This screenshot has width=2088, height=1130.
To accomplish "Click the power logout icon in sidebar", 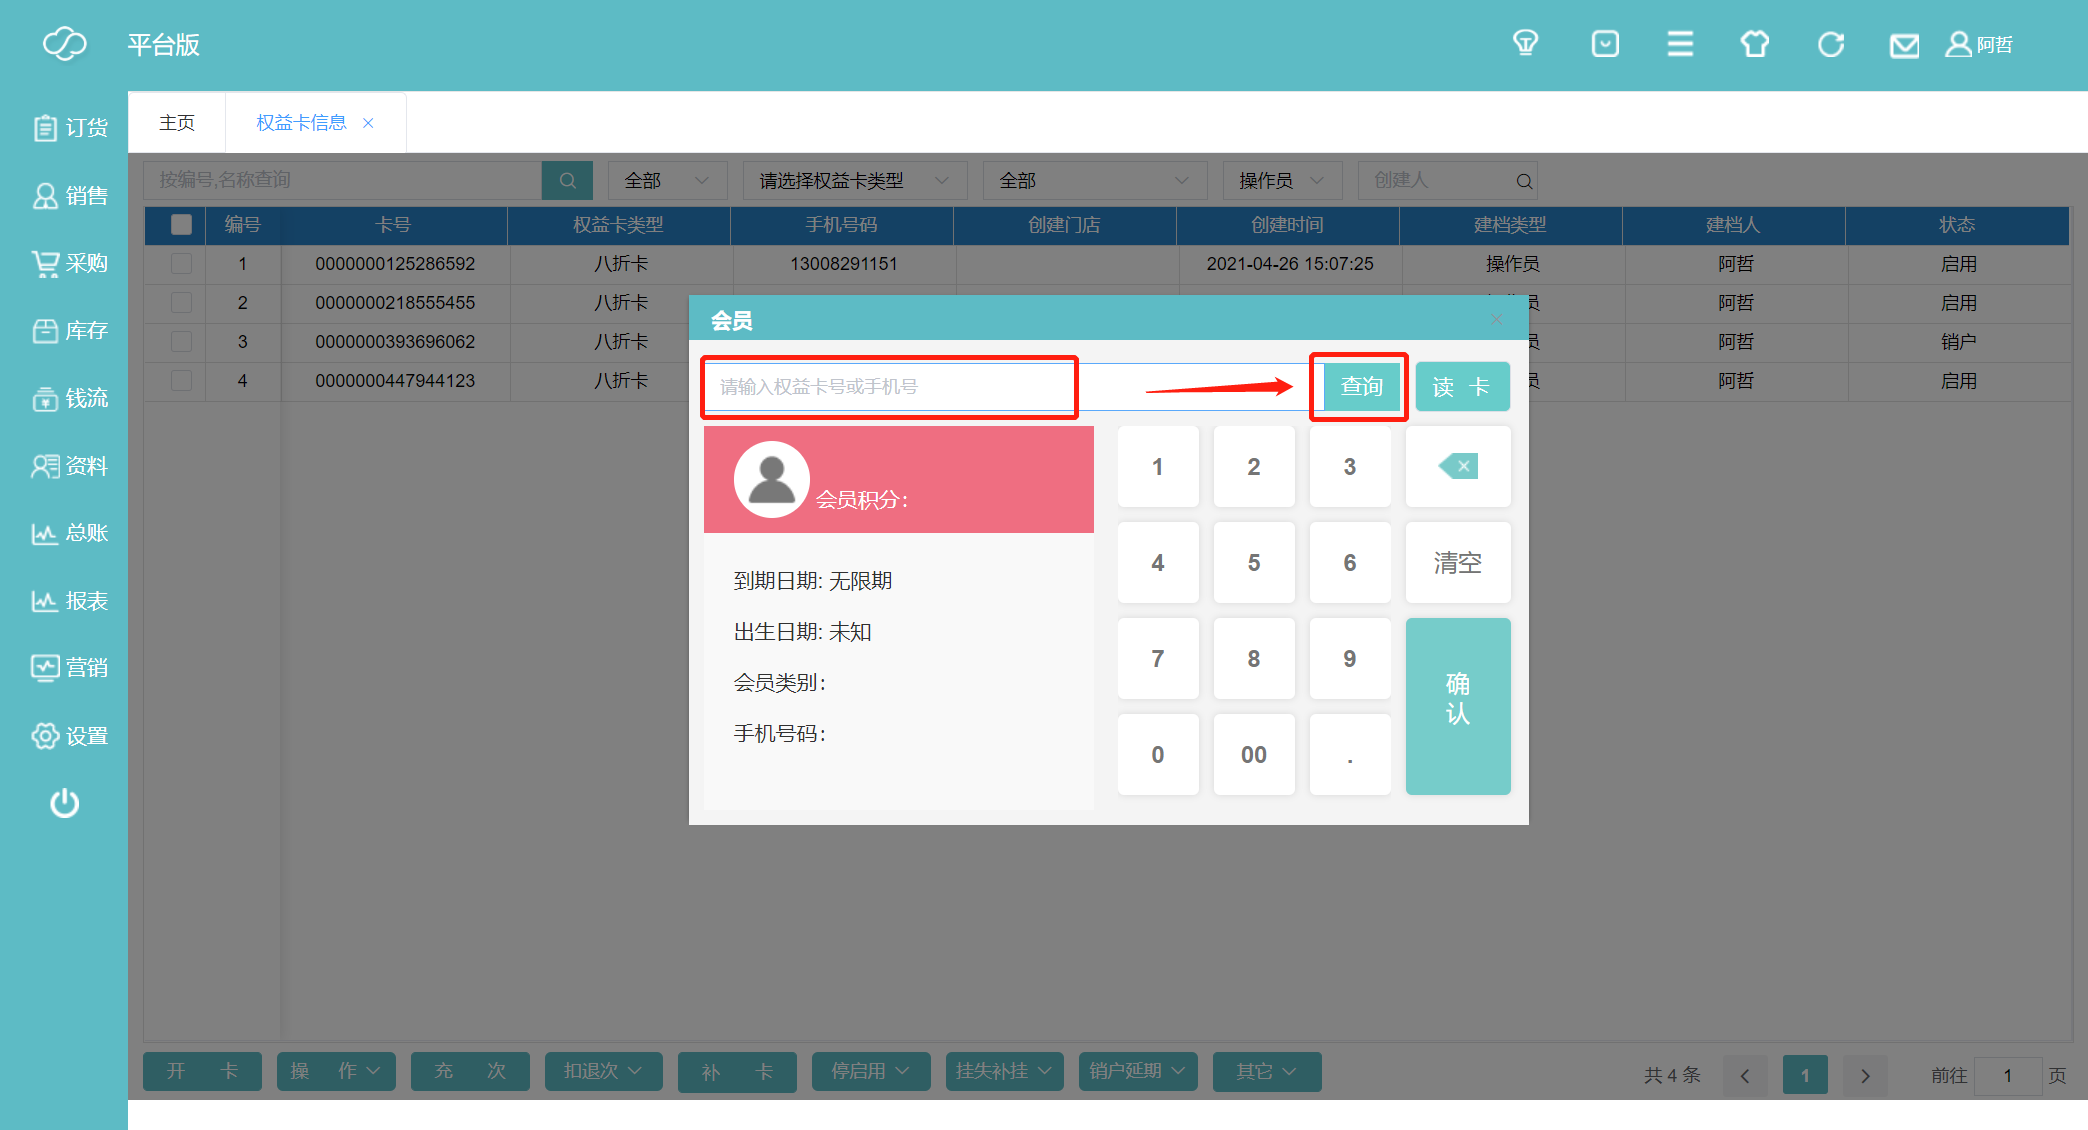I will 65,803.
